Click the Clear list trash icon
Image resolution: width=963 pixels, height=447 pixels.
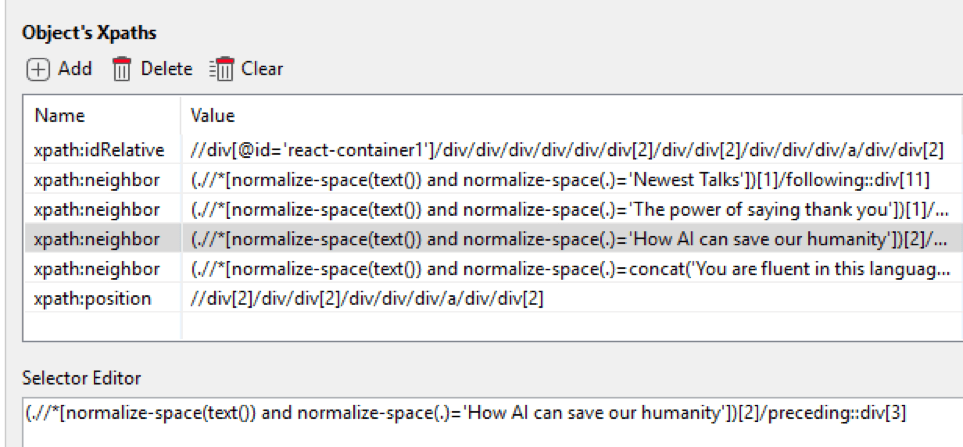coord(222,69)
